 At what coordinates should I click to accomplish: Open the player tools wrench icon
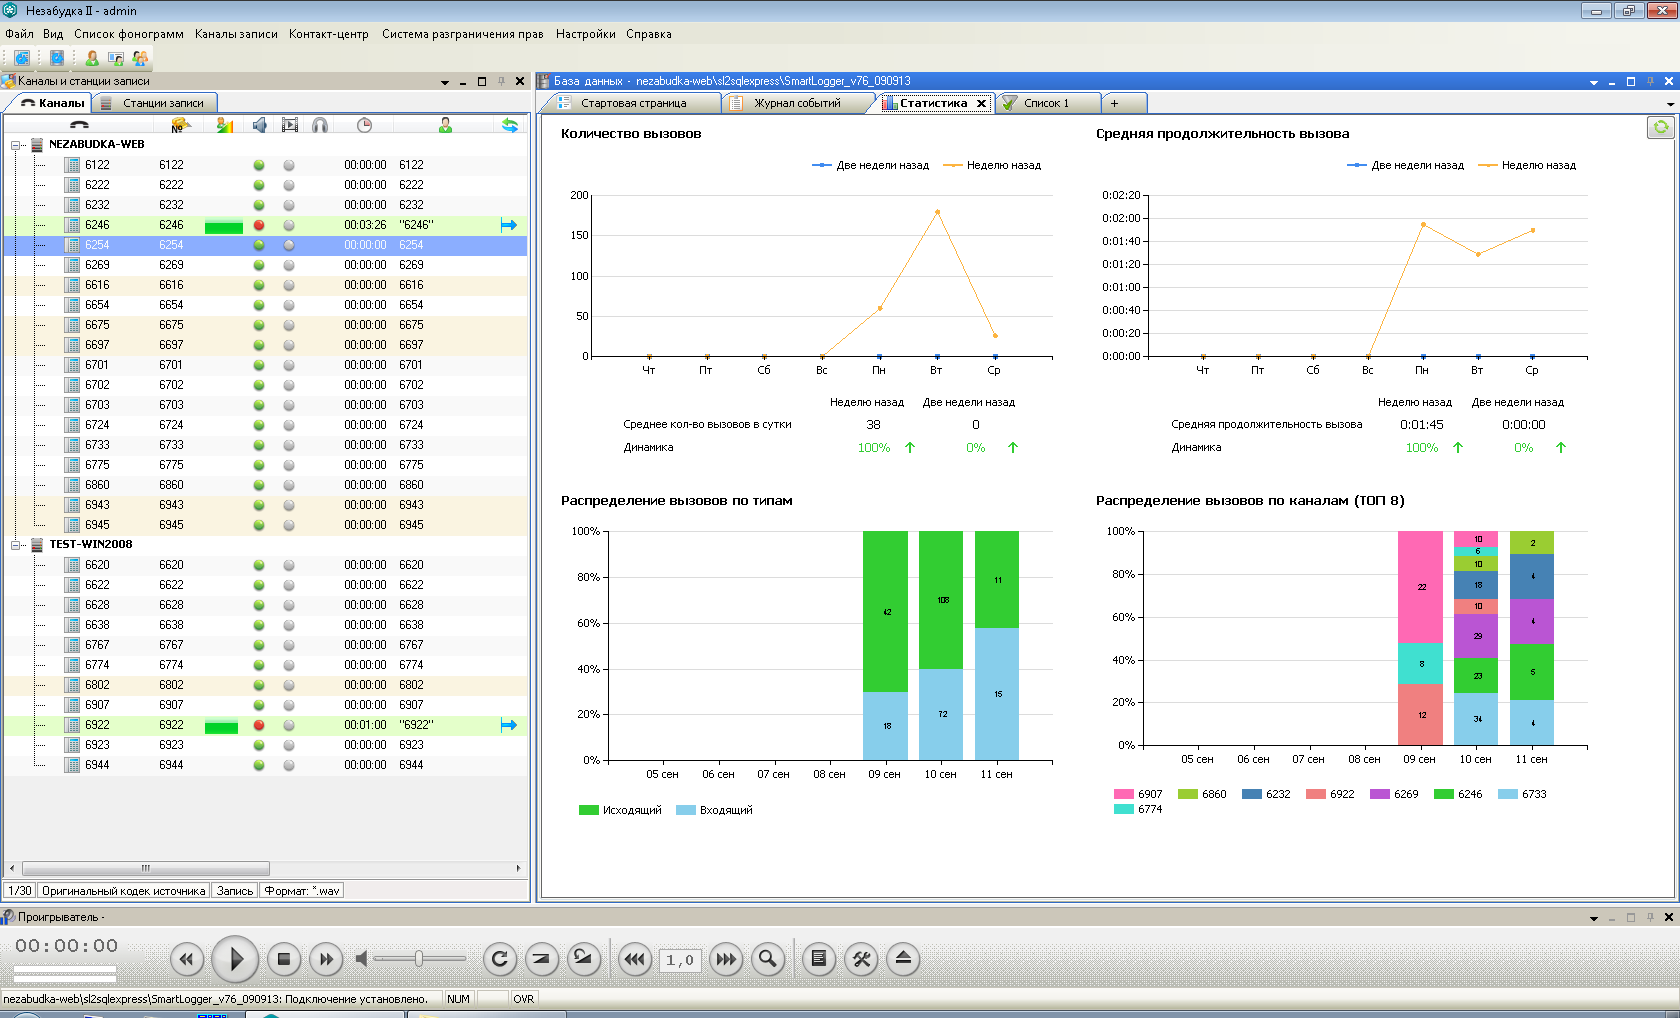coord(861,960)
